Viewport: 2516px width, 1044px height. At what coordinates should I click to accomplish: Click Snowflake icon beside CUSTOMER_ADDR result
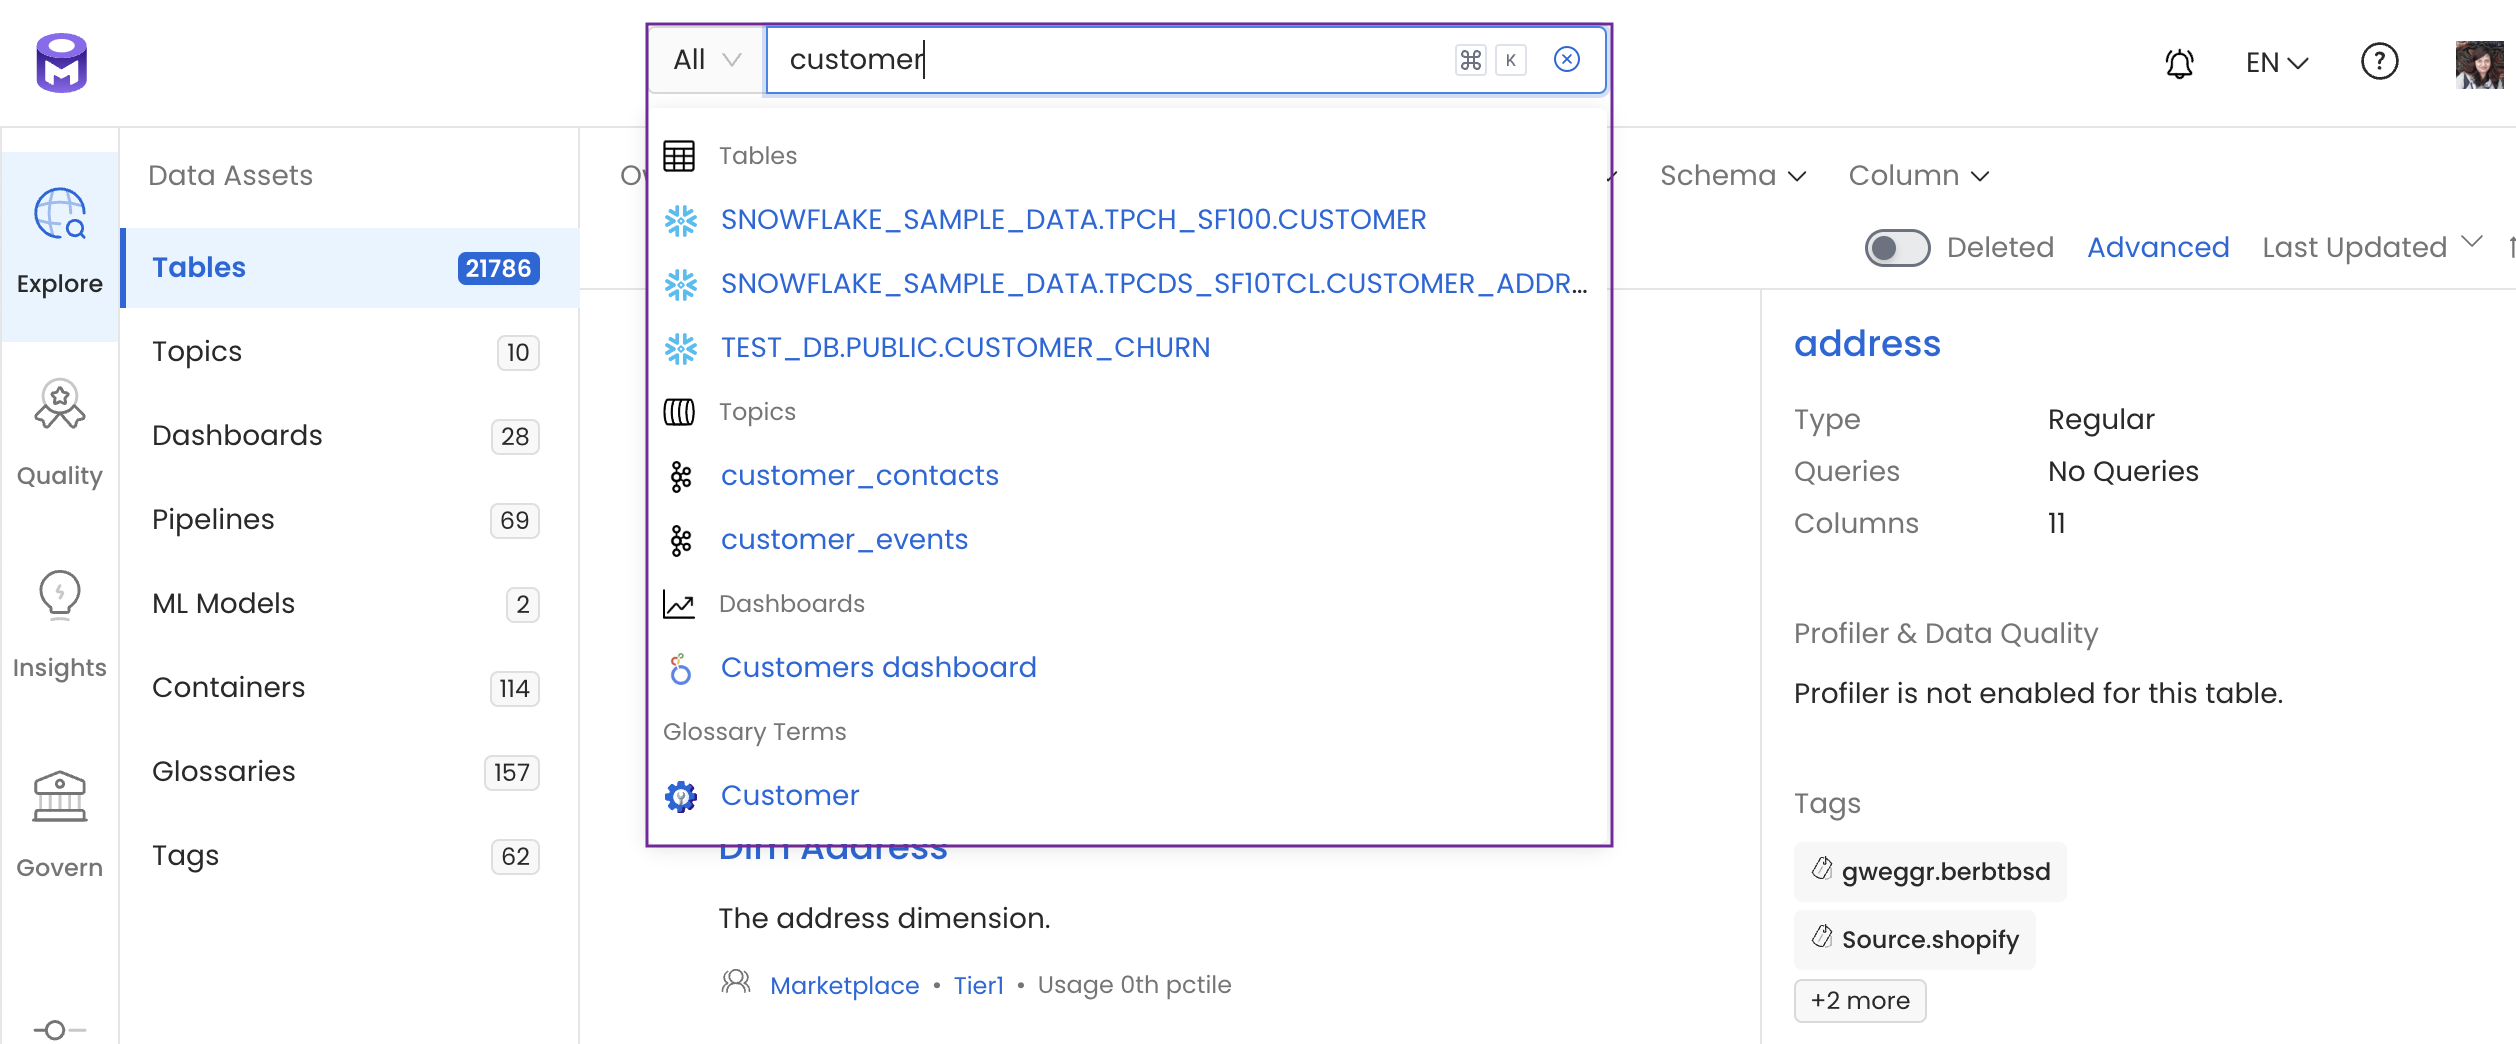[681, 284]
